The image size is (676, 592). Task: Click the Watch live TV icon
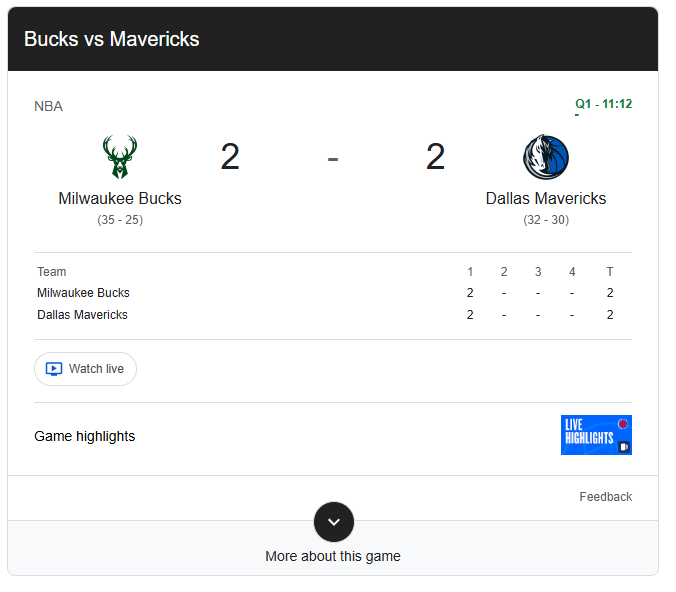click(54, 369)
